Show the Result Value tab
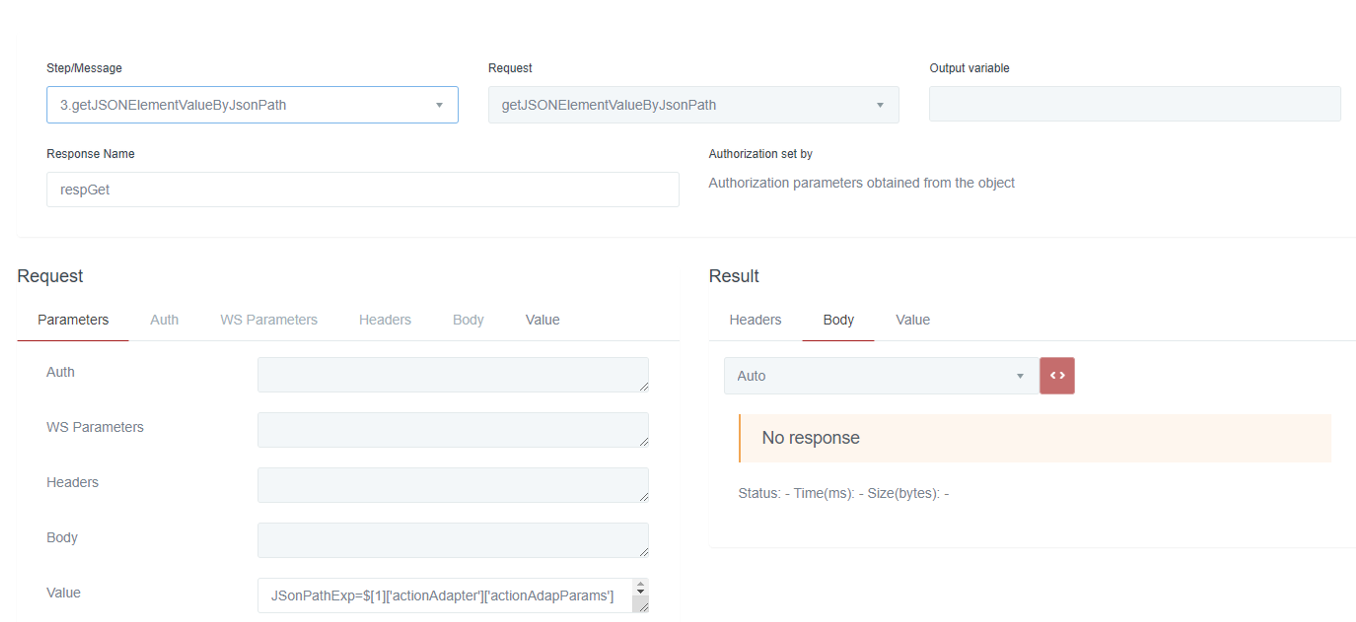This screenshot has height=622, width=1356. coord(912,320)
